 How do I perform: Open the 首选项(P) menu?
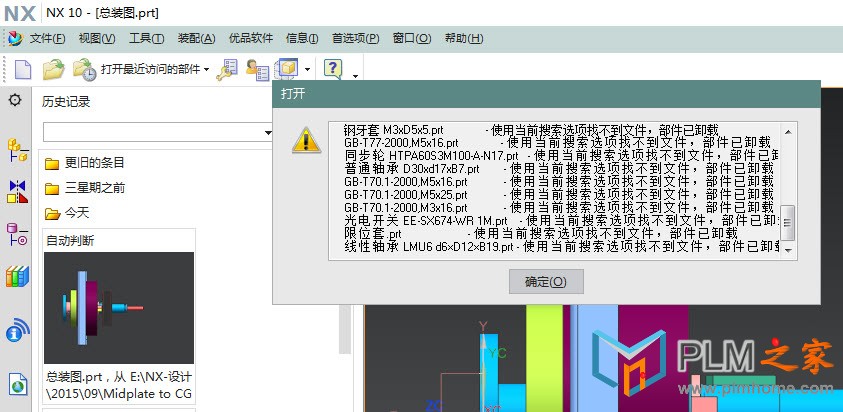pos(355,38)
